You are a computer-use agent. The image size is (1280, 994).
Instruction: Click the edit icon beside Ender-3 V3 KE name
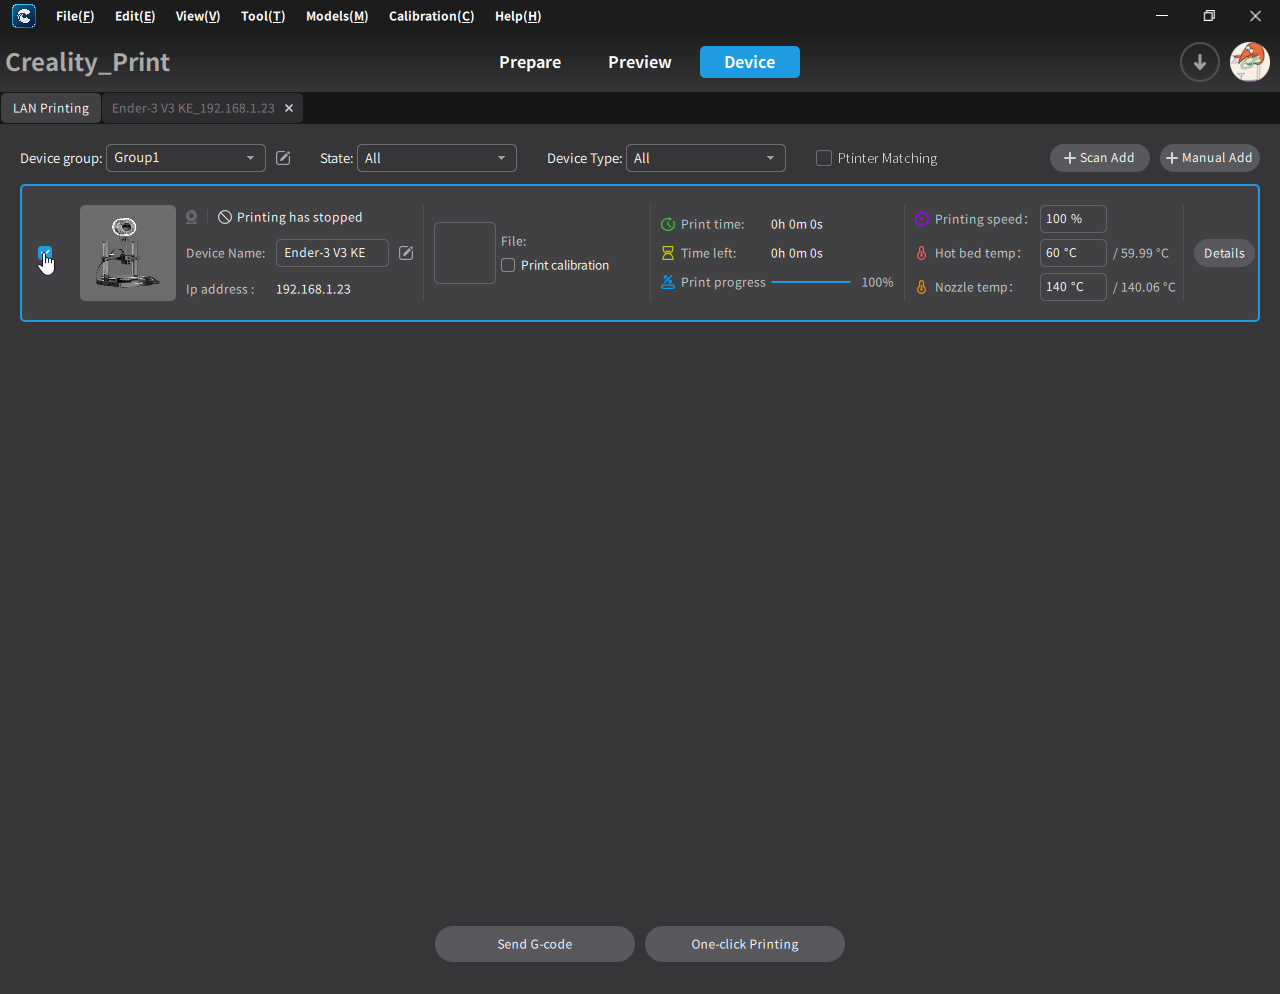click(406, 253)
